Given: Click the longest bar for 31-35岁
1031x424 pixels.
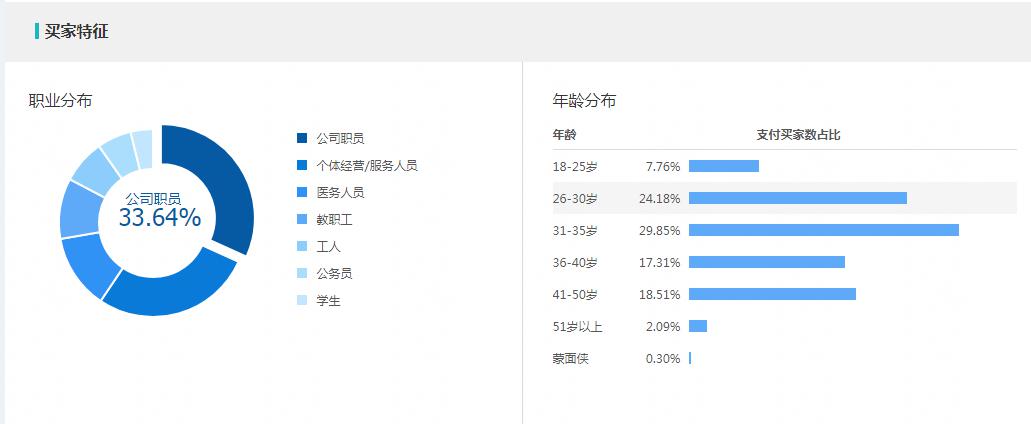Looking at the screenshot, I should 823,230.
